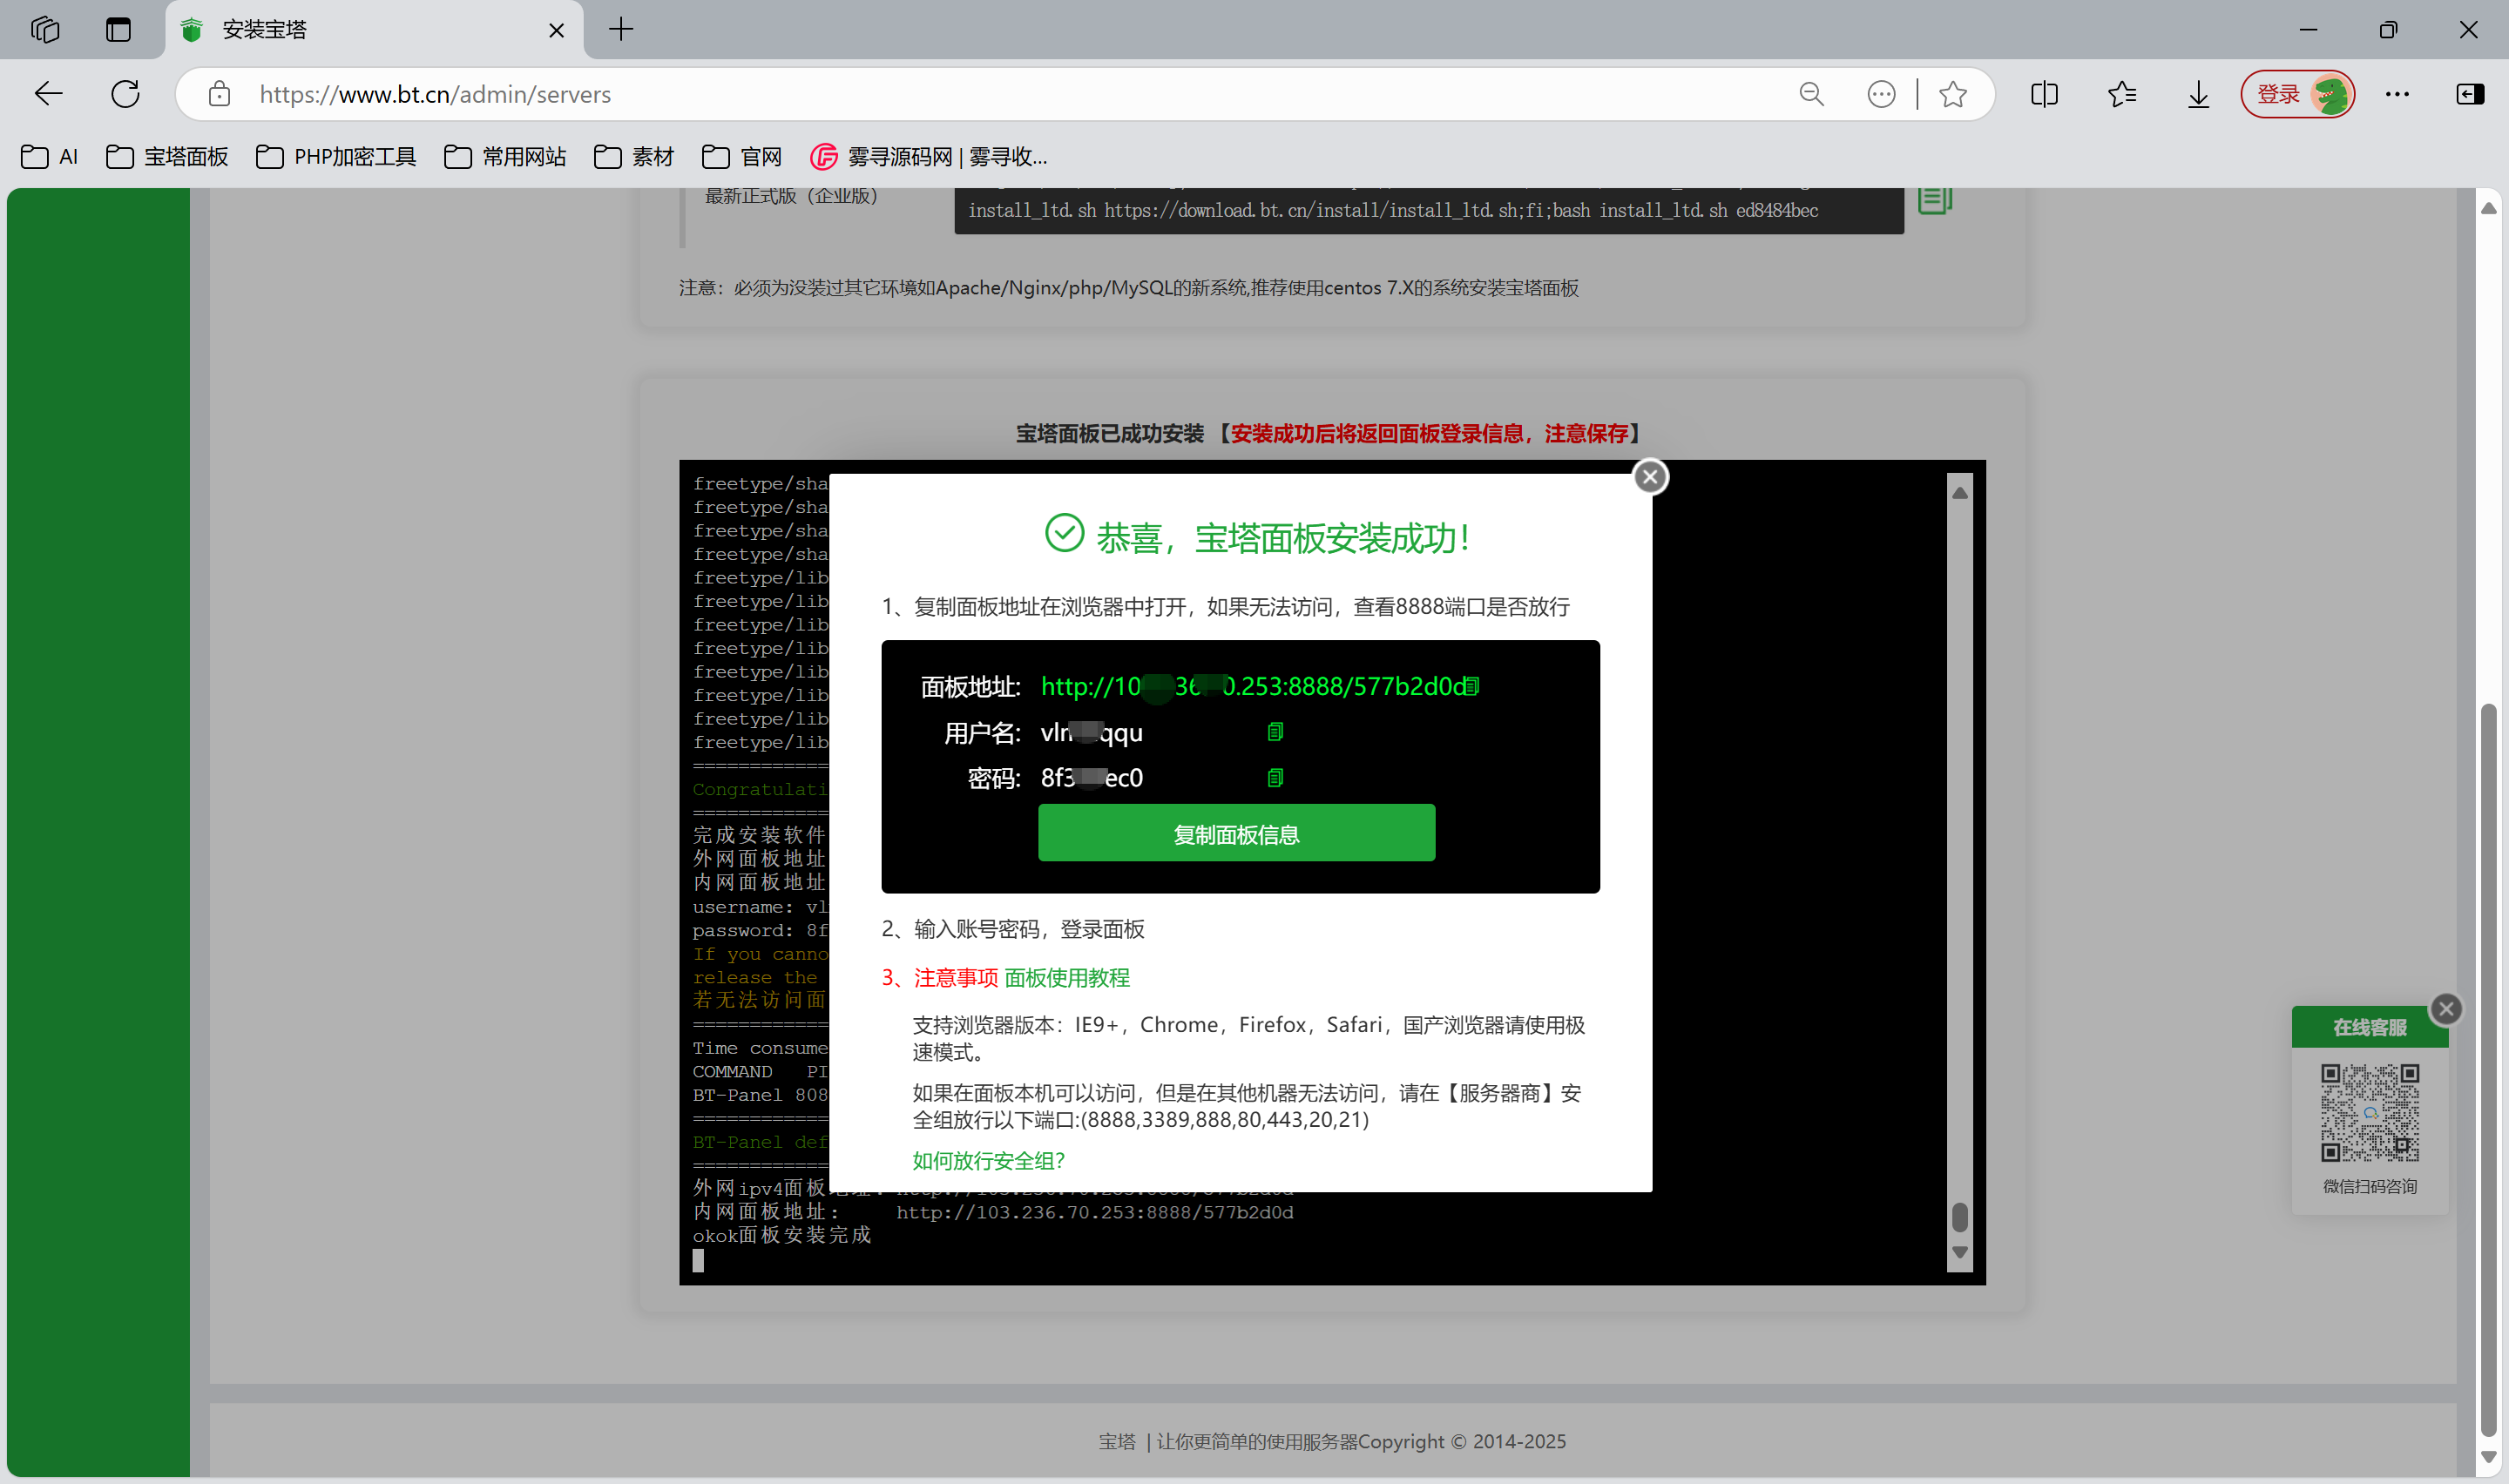Viewport: 2509px width, 1484px height.
Task: Open the zoom magnifier in address bar
Action: [x=1811, y=94]
